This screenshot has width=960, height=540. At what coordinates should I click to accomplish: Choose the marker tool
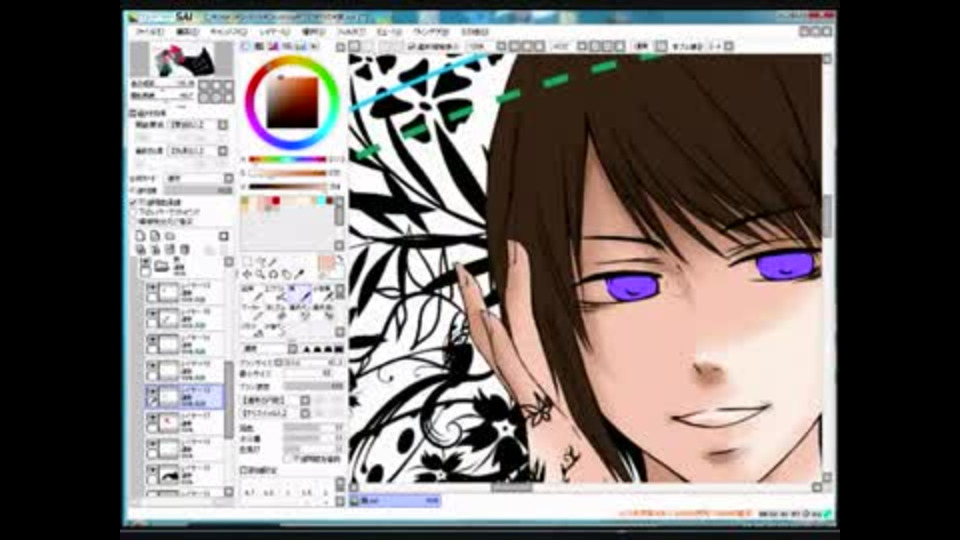[x=250, y=312]
